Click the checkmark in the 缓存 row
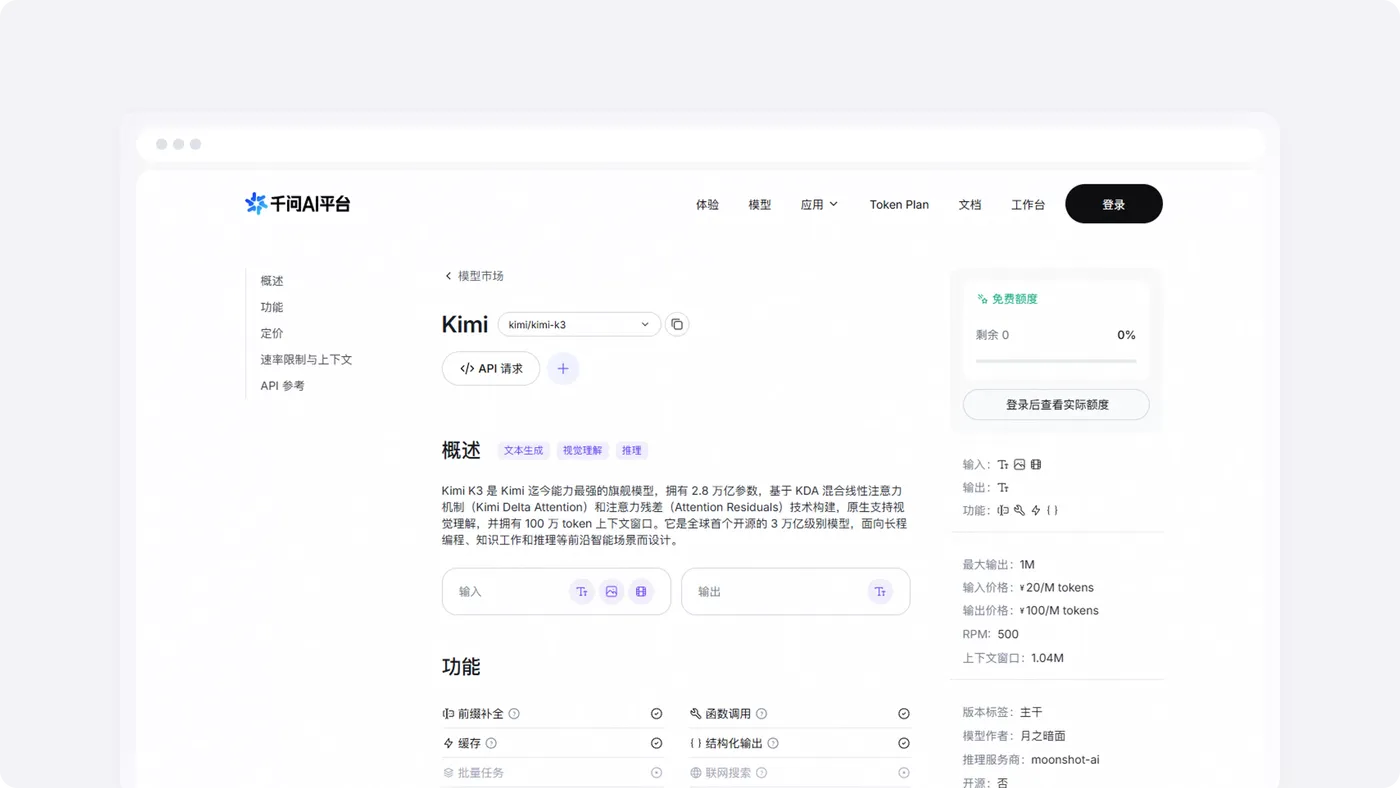 pyautogui.click(x=656, y=743)
